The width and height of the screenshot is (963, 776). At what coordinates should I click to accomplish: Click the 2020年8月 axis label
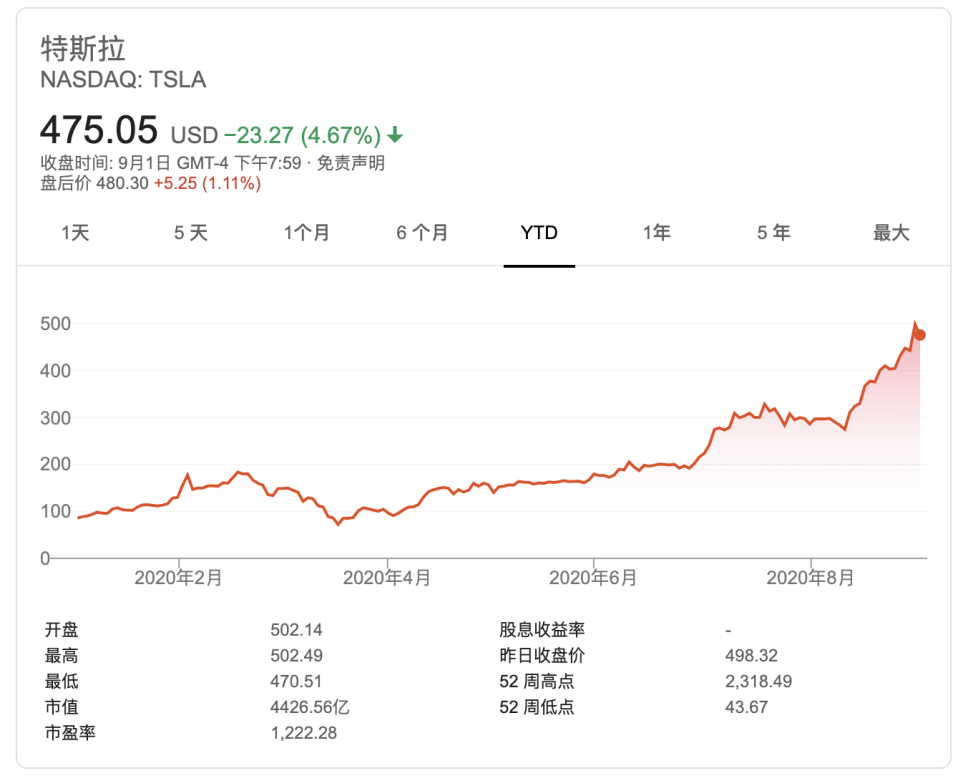click(811, 577)
